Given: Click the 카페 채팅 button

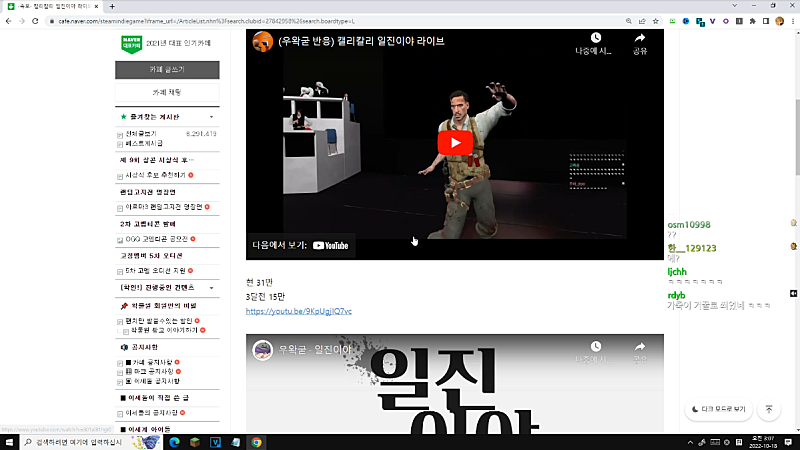Looking at the screenshot, I should point(167,92).
